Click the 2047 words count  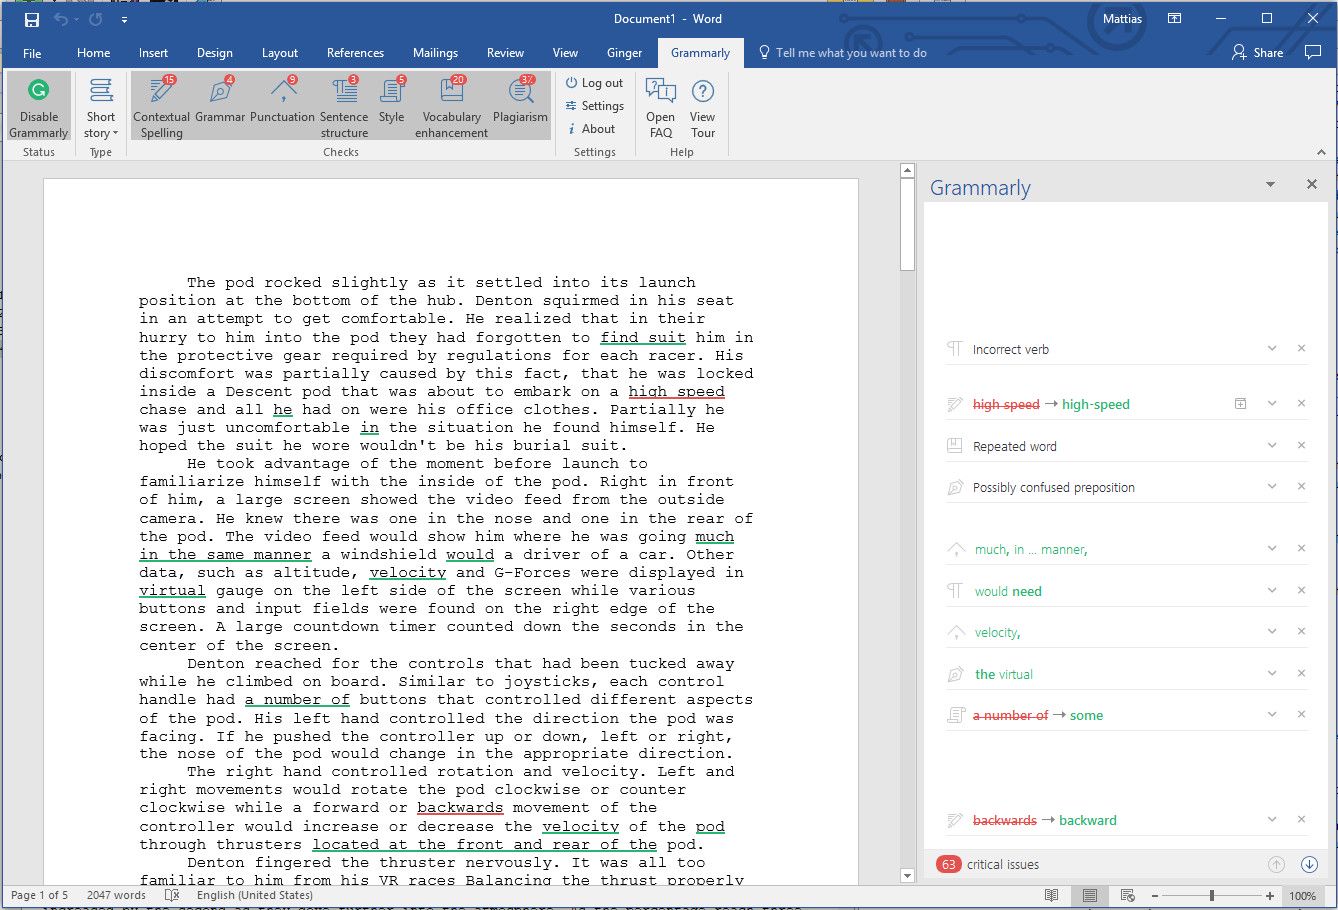click(x=116, y=895)
